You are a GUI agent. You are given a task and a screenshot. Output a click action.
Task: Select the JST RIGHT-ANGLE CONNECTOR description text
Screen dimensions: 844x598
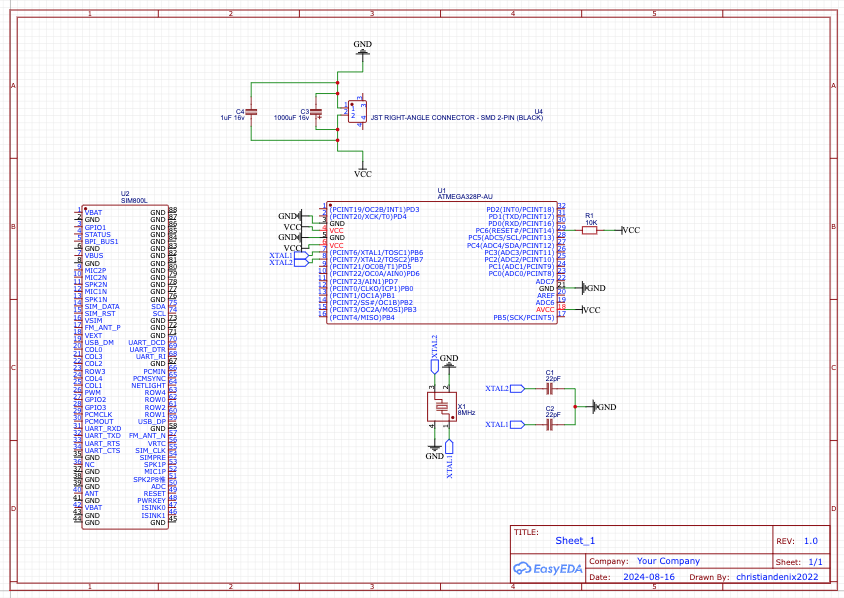457,117
